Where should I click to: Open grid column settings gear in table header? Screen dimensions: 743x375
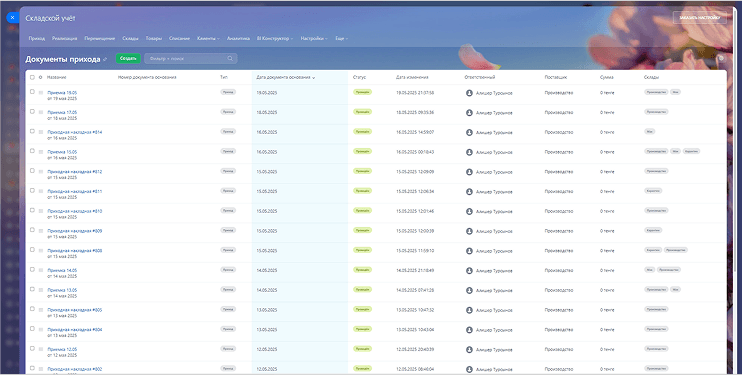(40, 77)
